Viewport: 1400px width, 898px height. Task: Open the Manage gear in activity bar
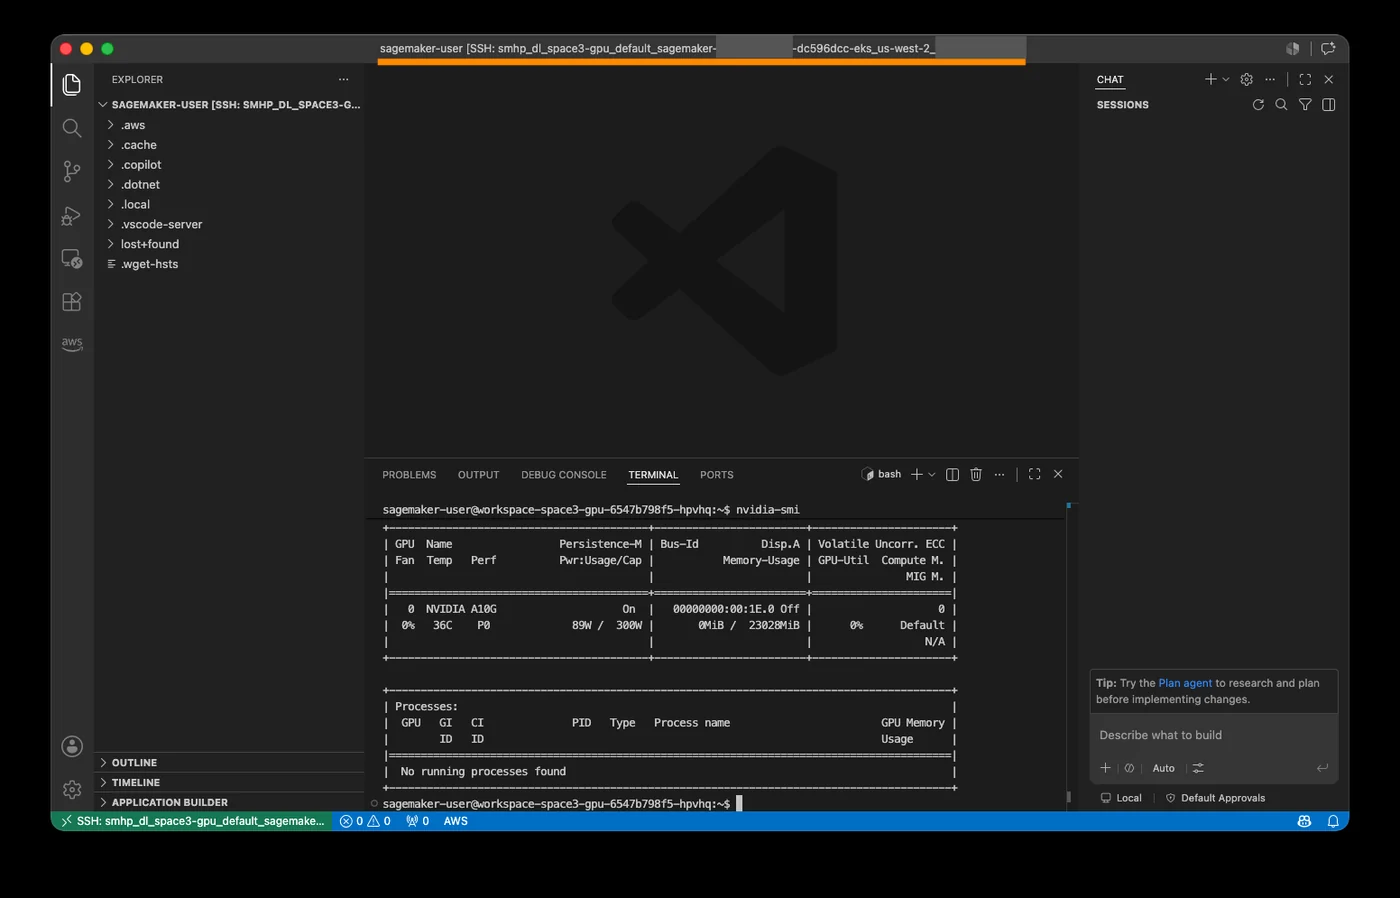tap(72, 789)
